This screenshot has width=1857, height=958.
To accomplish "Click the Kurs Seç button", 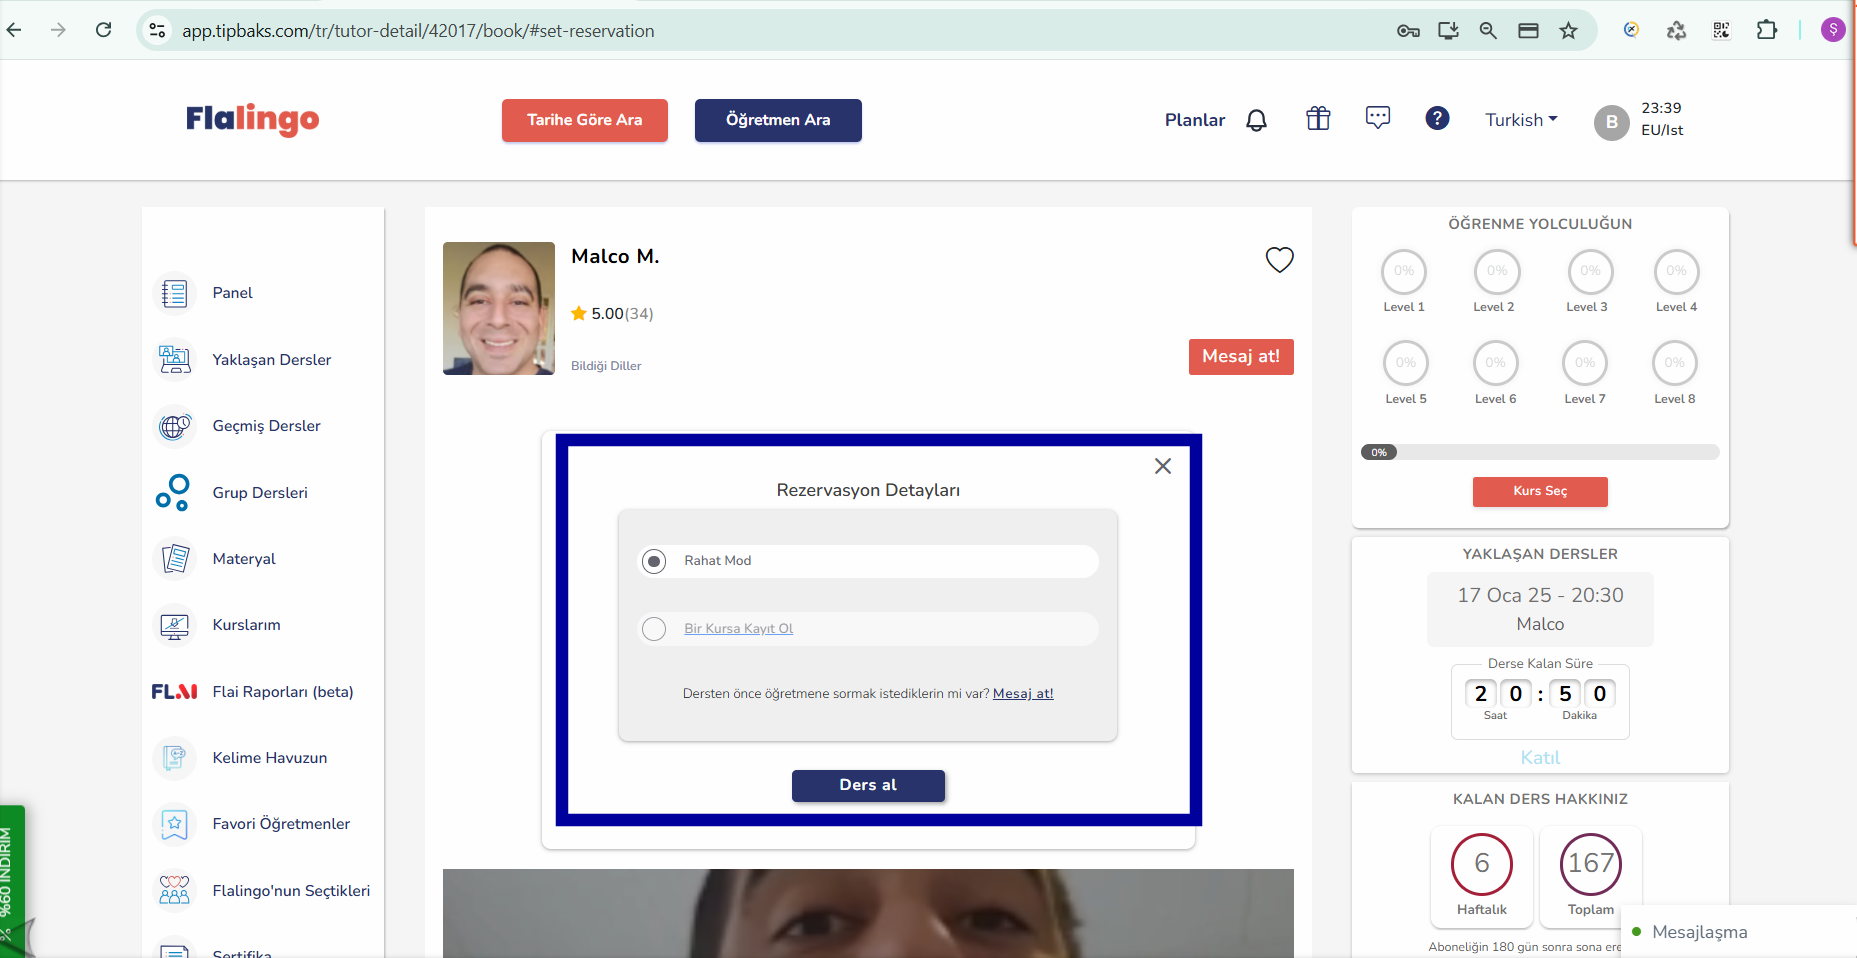I will pyautogui.click(x=1540, y=491).
